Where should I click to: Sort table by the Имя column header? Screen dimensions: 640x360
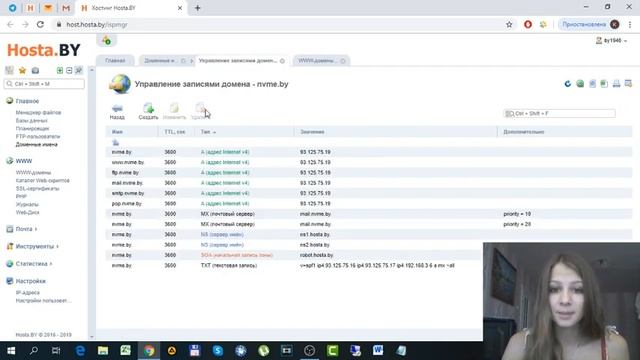click(x=117, y=132)
